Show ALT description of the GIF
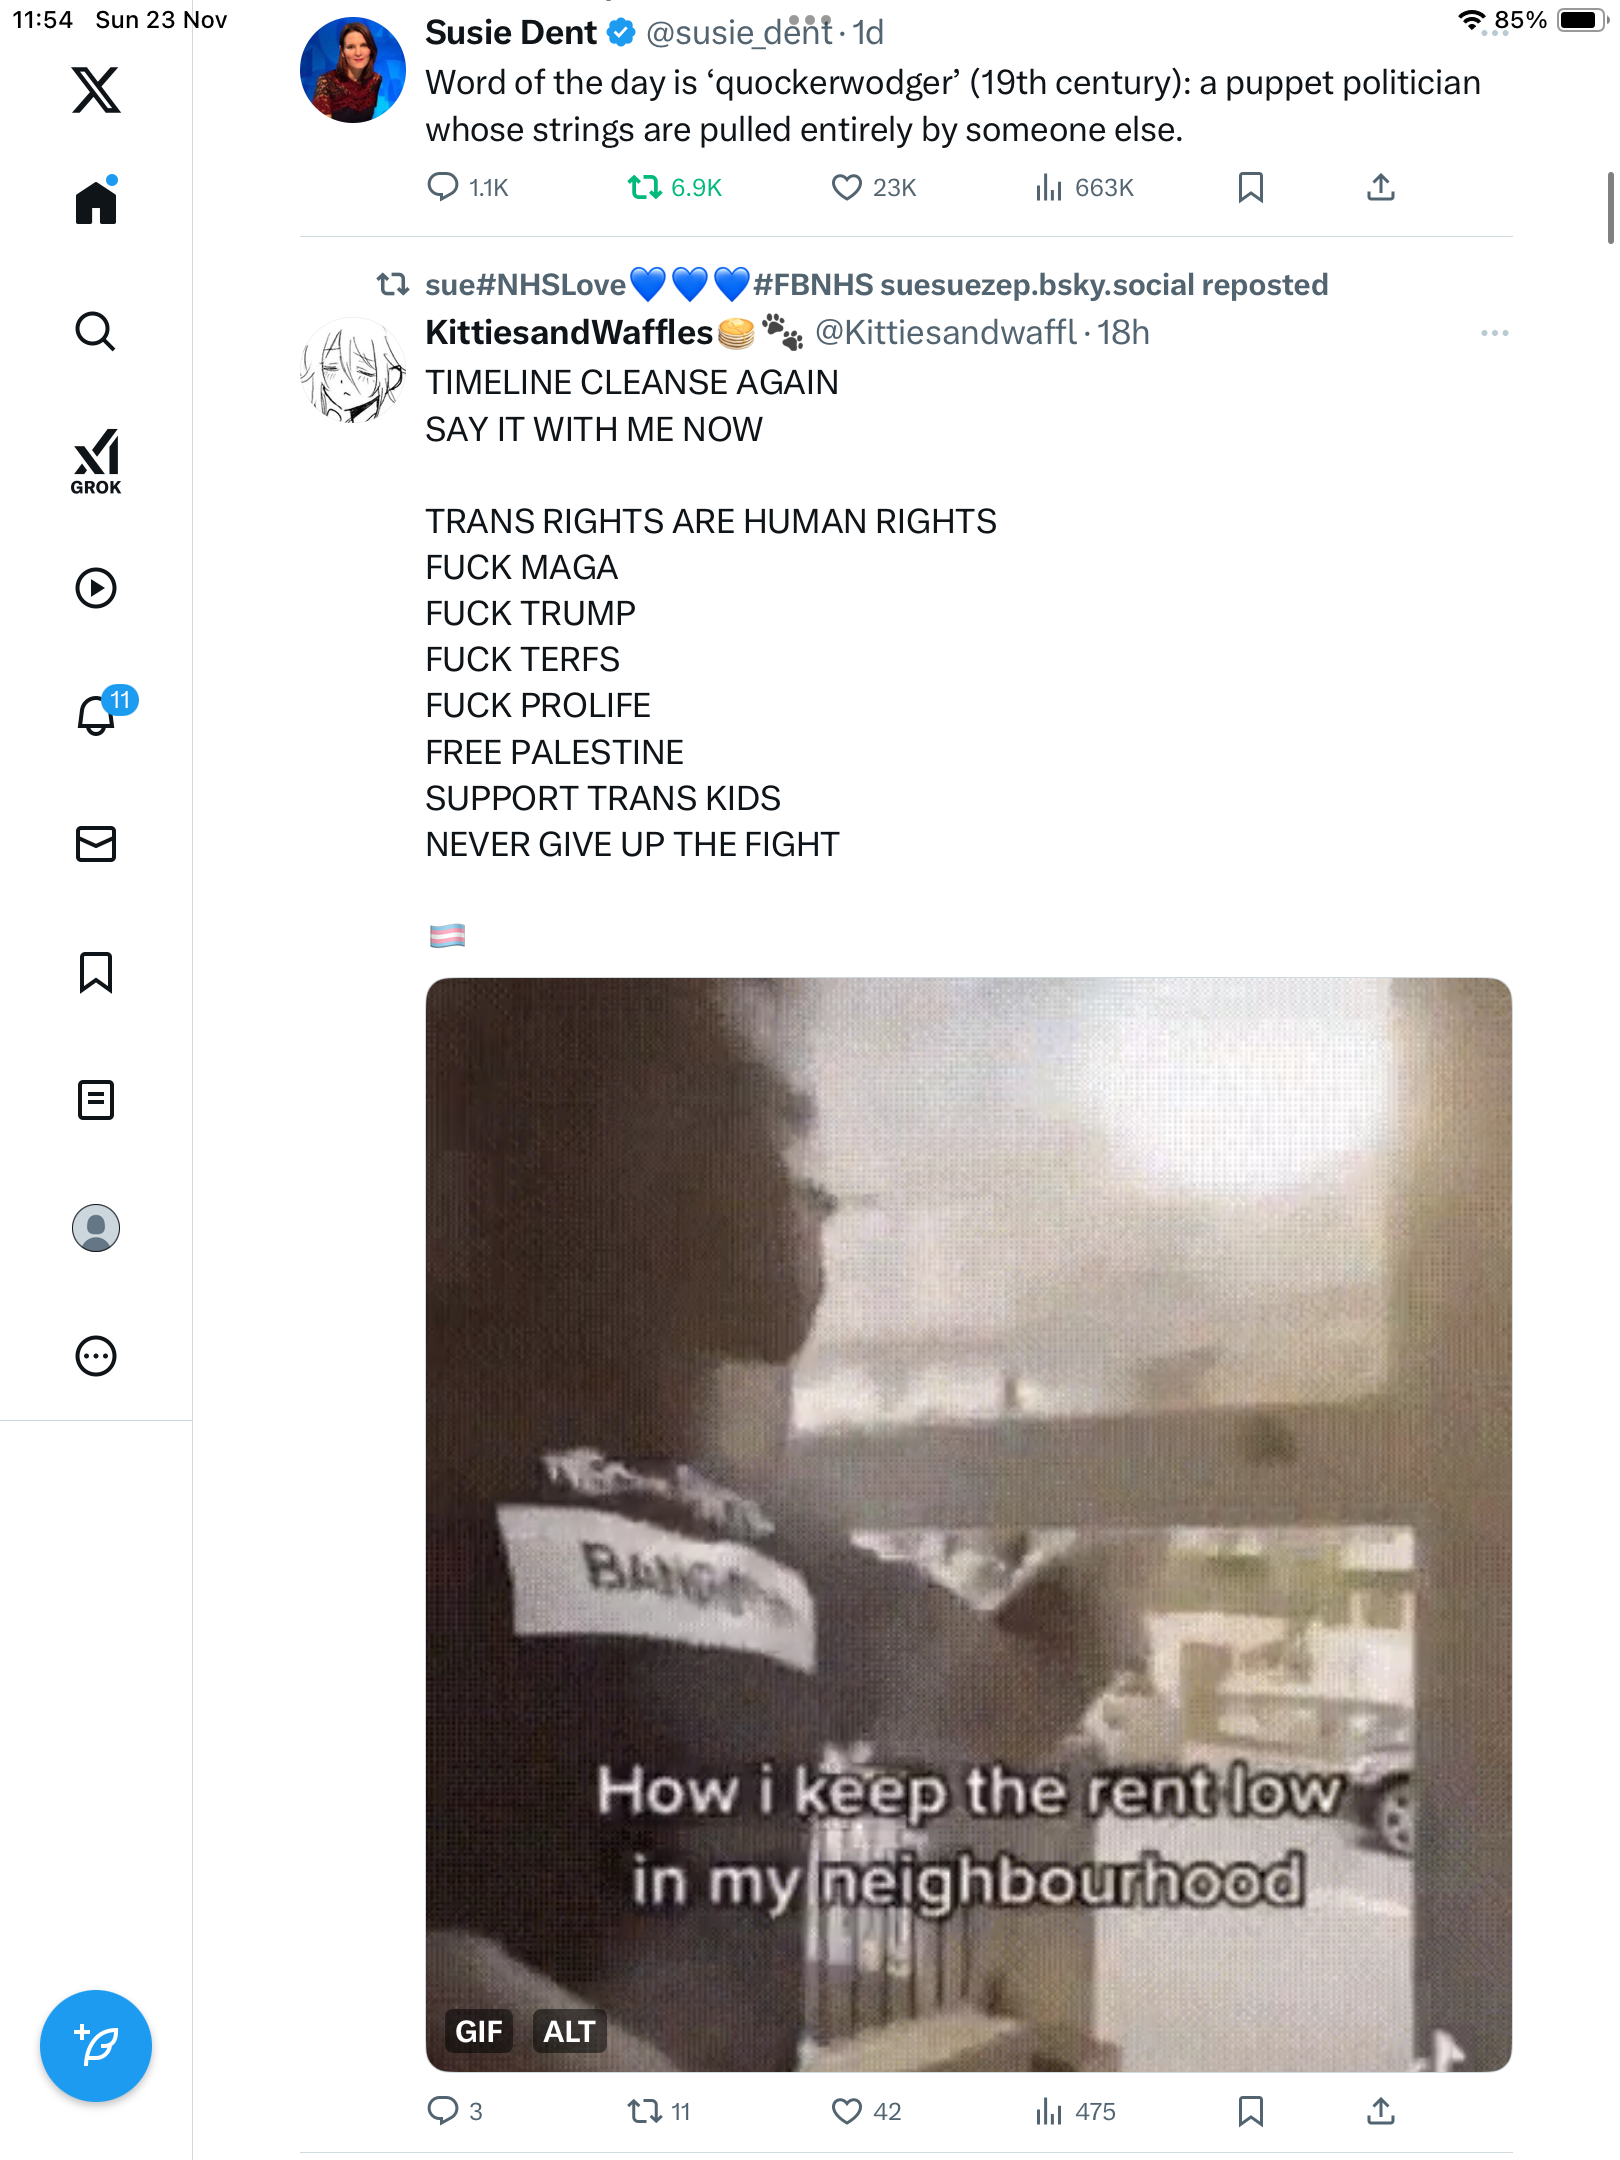 (x=569, y=2031)
